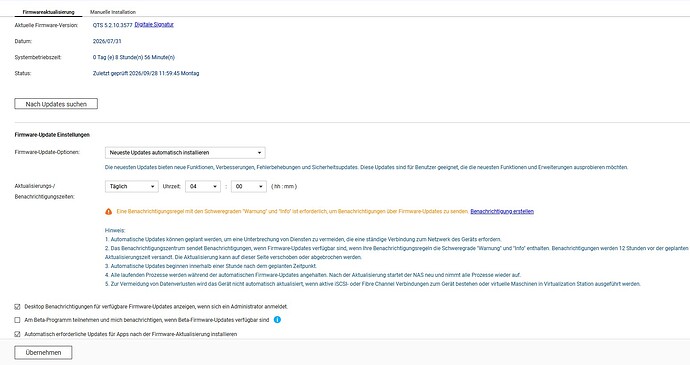690x365 pixels.
Task: Click Nach Updates suchen button
Action: point(56,104)
